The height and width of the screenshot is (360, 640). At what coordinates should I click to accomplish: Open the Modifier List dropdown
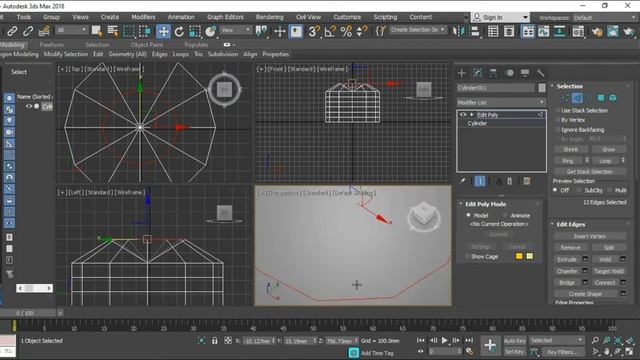[x=501, y=102]
